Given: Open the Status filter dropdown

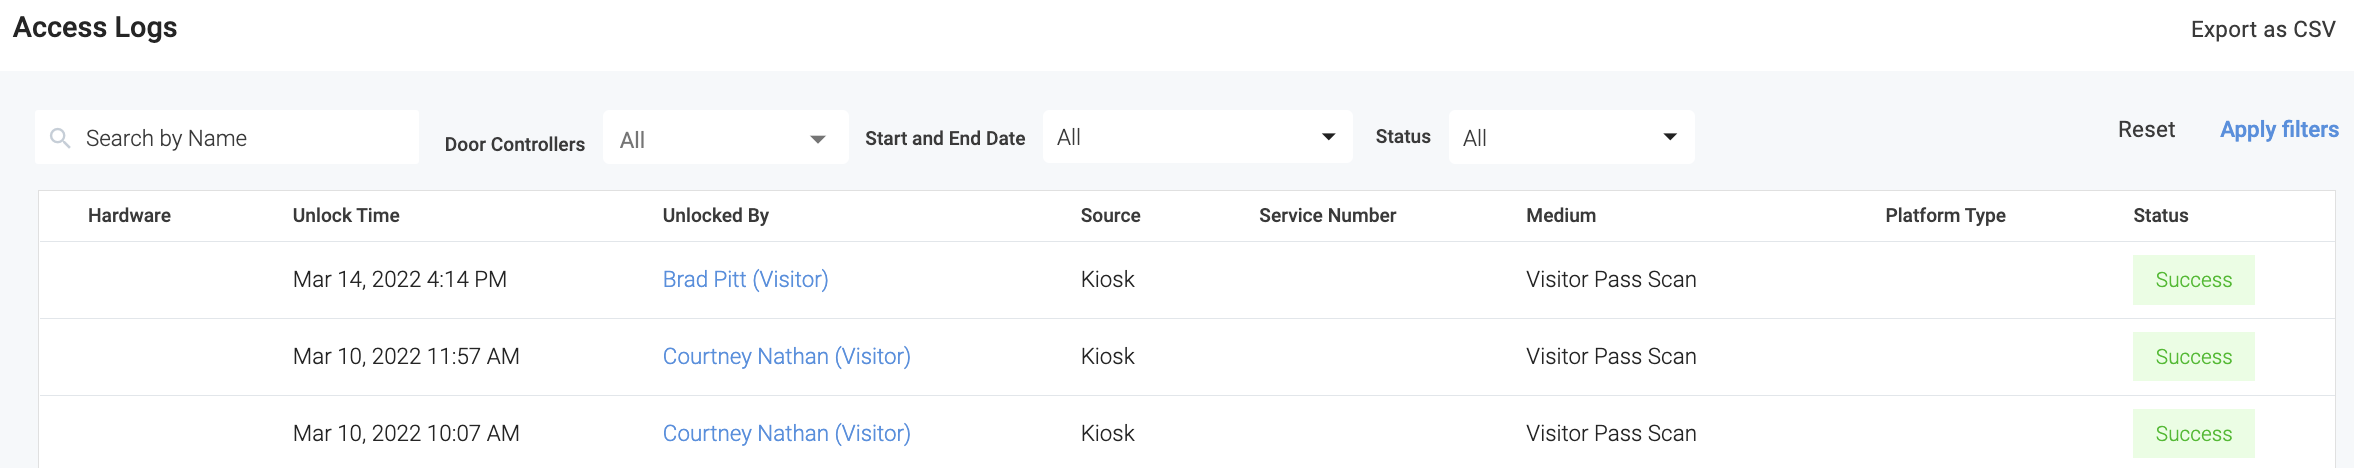Looking at the screenshot, I should 1569,137.
